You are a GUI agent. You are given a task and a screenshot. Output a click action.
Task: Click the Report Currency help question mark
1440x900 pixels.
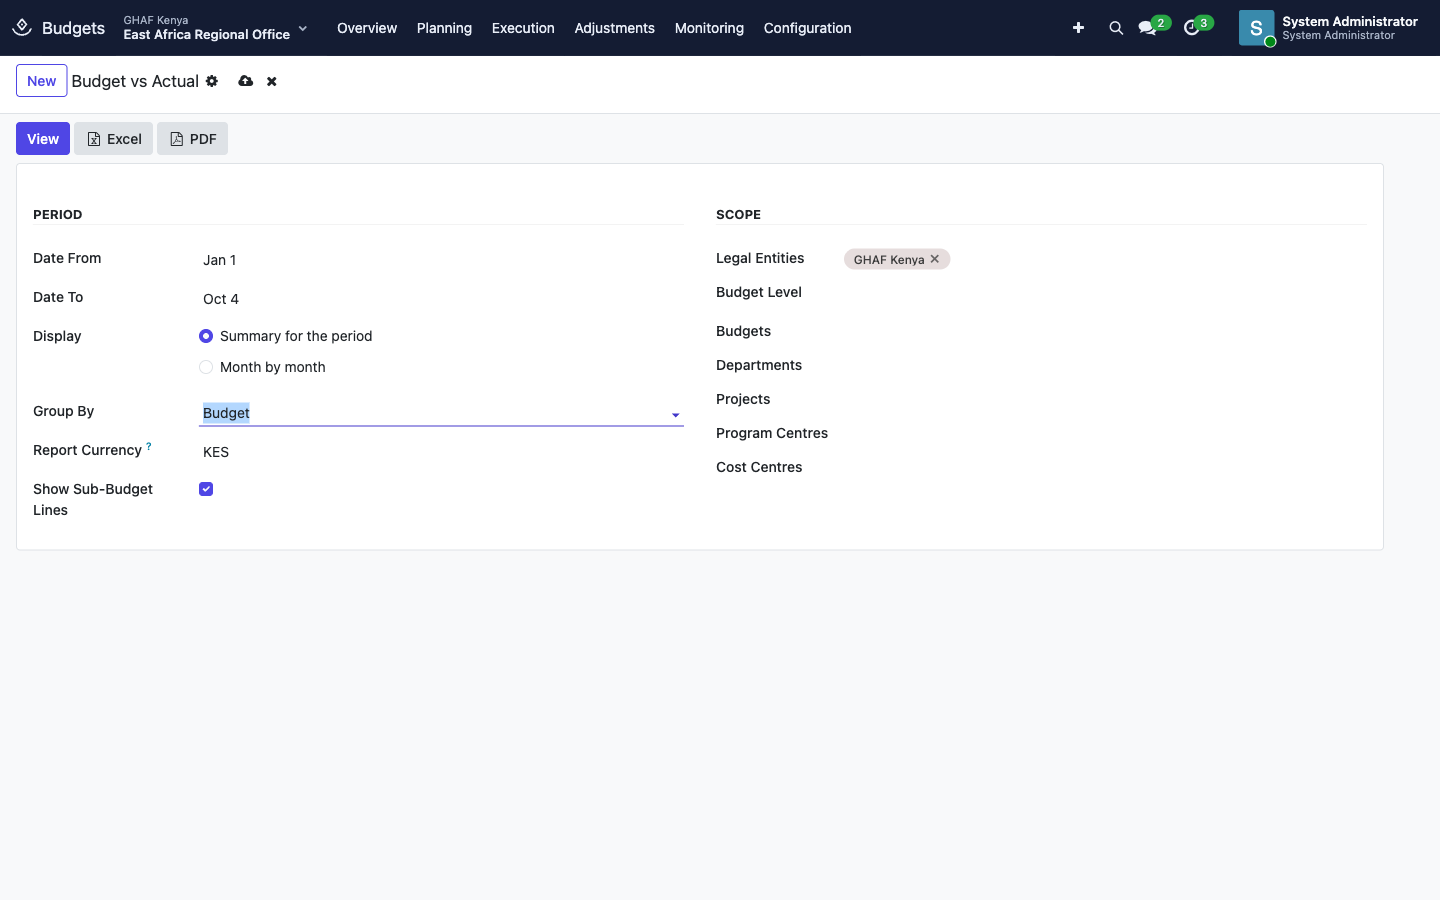[149, 446]
